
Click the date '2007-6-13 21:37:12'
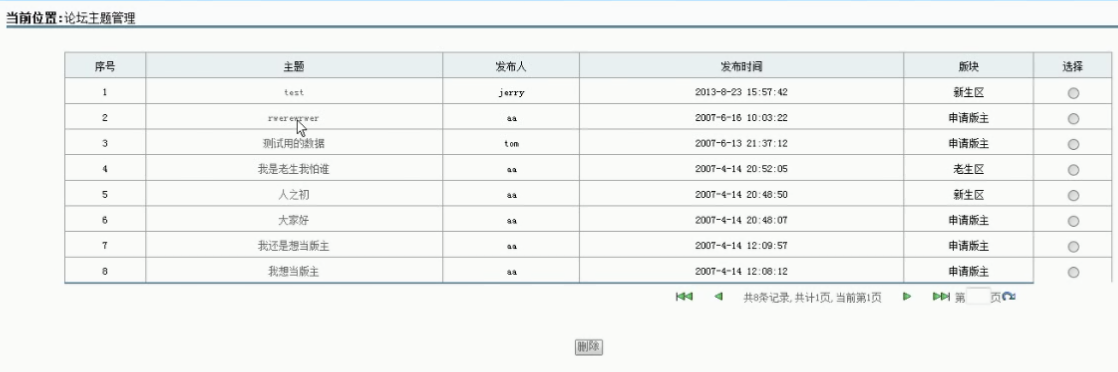(x=741, y=144)
